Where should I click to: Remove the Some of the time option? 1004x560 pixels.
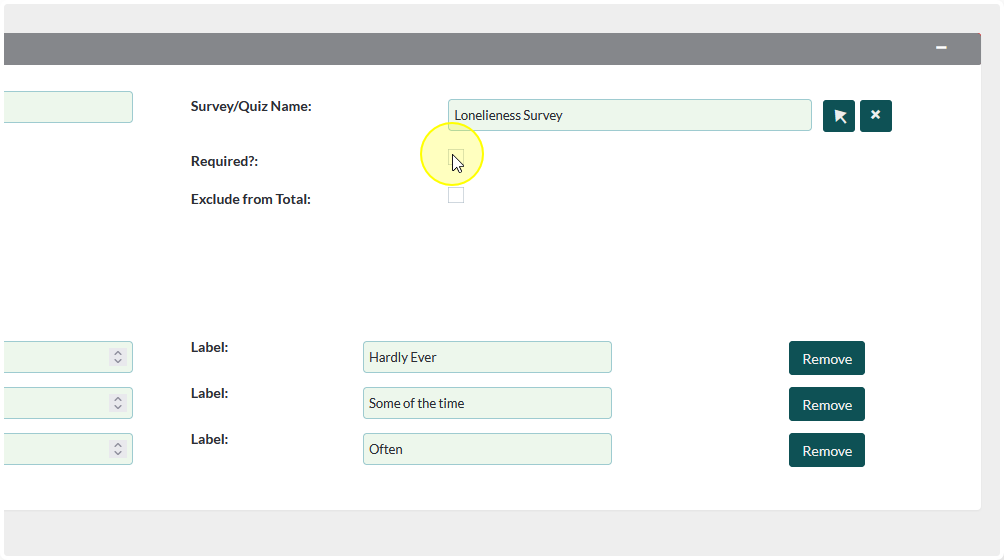click(826, 404)
